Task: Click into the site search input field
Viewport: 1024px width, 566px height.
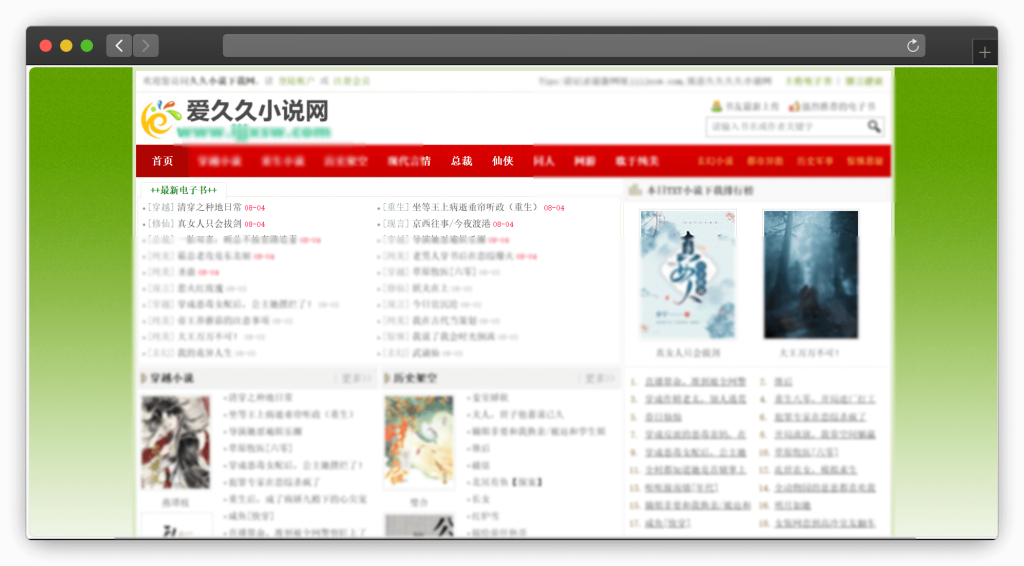Action: [x=787, y=127]
